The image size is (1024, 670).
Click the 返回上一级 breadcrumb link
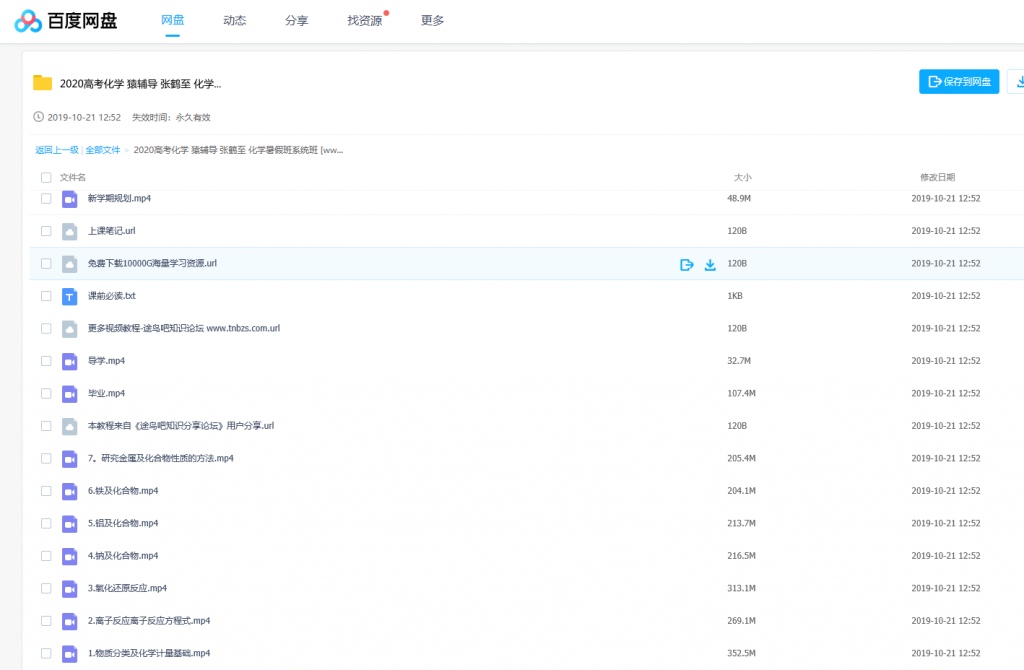[x=57, y=150]
